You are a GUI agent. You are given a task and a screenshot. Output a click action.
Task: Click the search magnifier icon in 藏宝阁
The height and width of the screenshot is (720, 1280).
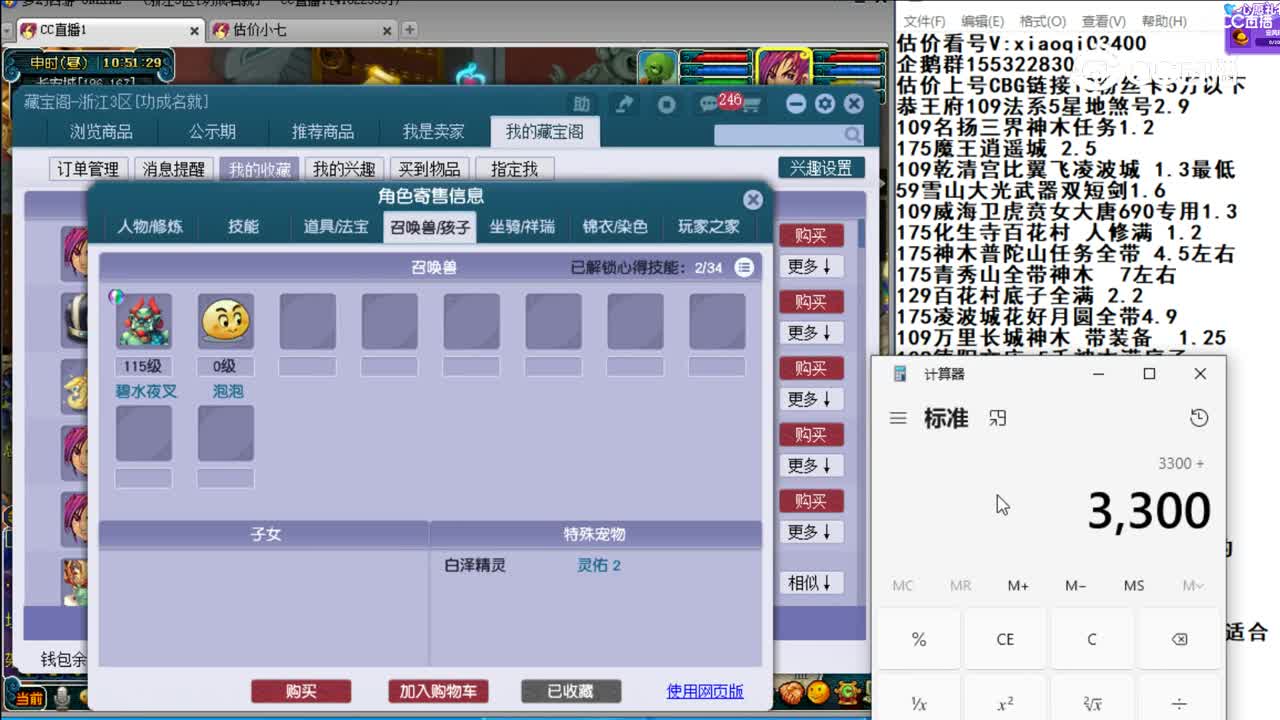(x=852, y=134)
